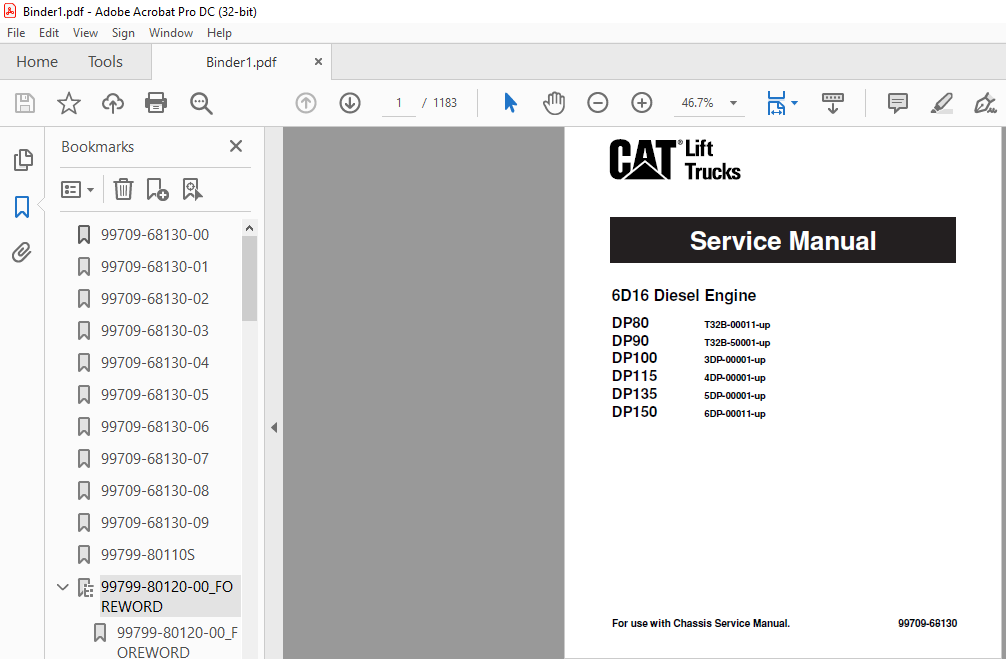Image resolution: width=1006 pixels, height=659 pixels.
Task: Go to previous page arrow
Action: click(306, 103)
